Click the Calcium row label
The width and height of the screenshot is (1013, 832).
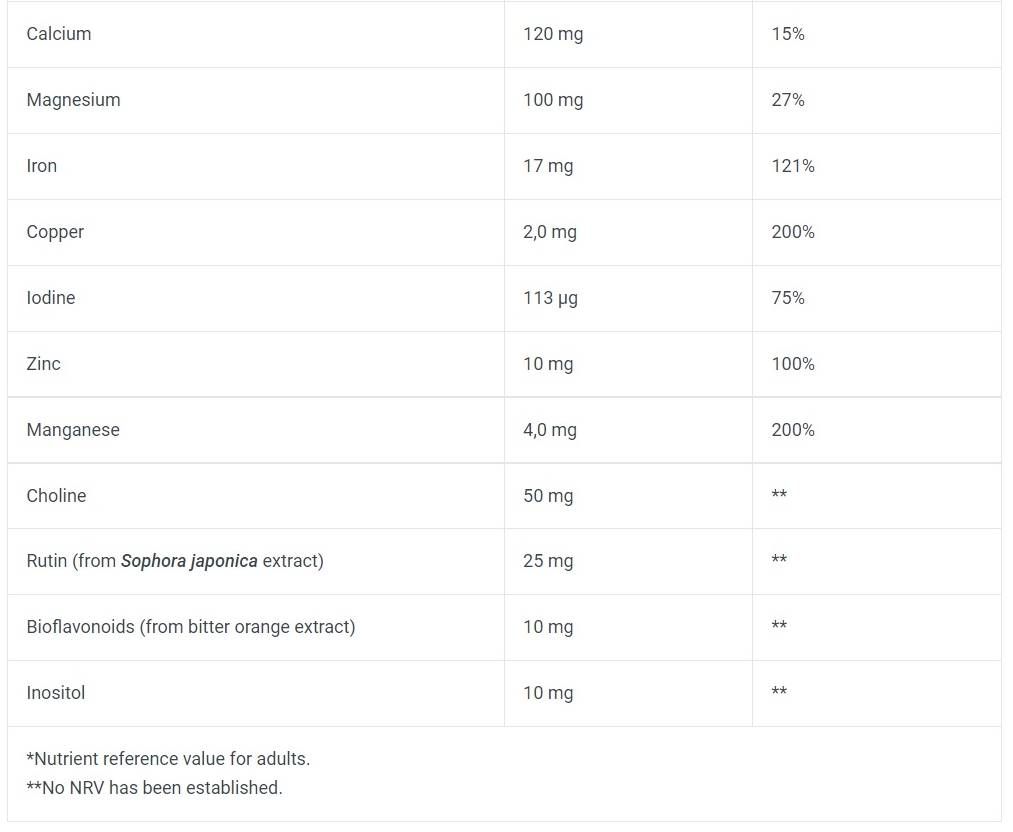click(x=59, y=34)
